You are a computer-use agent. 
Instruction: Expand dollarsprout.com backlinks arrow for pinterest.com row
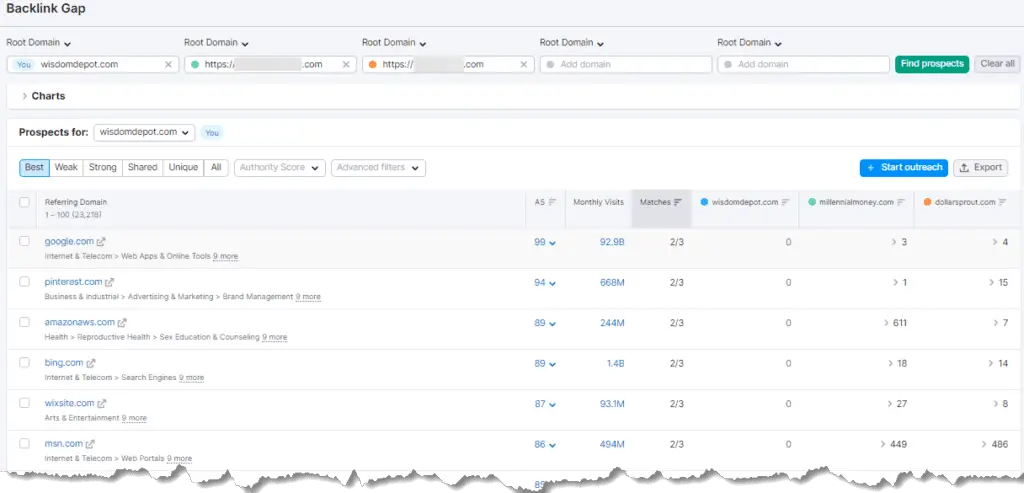pos(991,283)
